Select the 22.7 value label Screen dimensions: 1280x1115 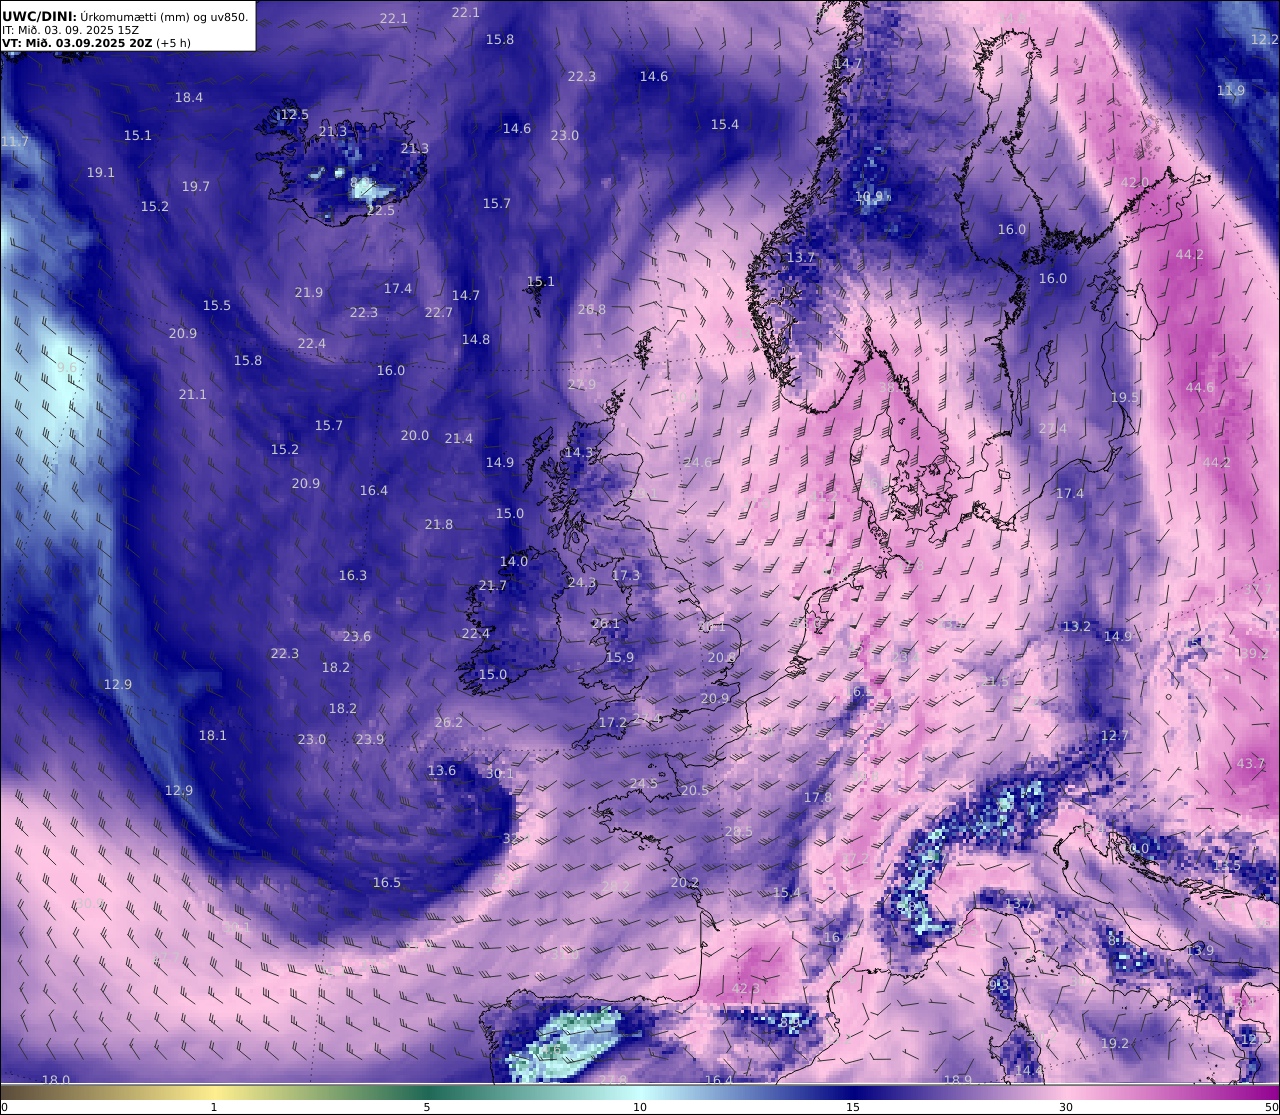(x=438, y=312)
